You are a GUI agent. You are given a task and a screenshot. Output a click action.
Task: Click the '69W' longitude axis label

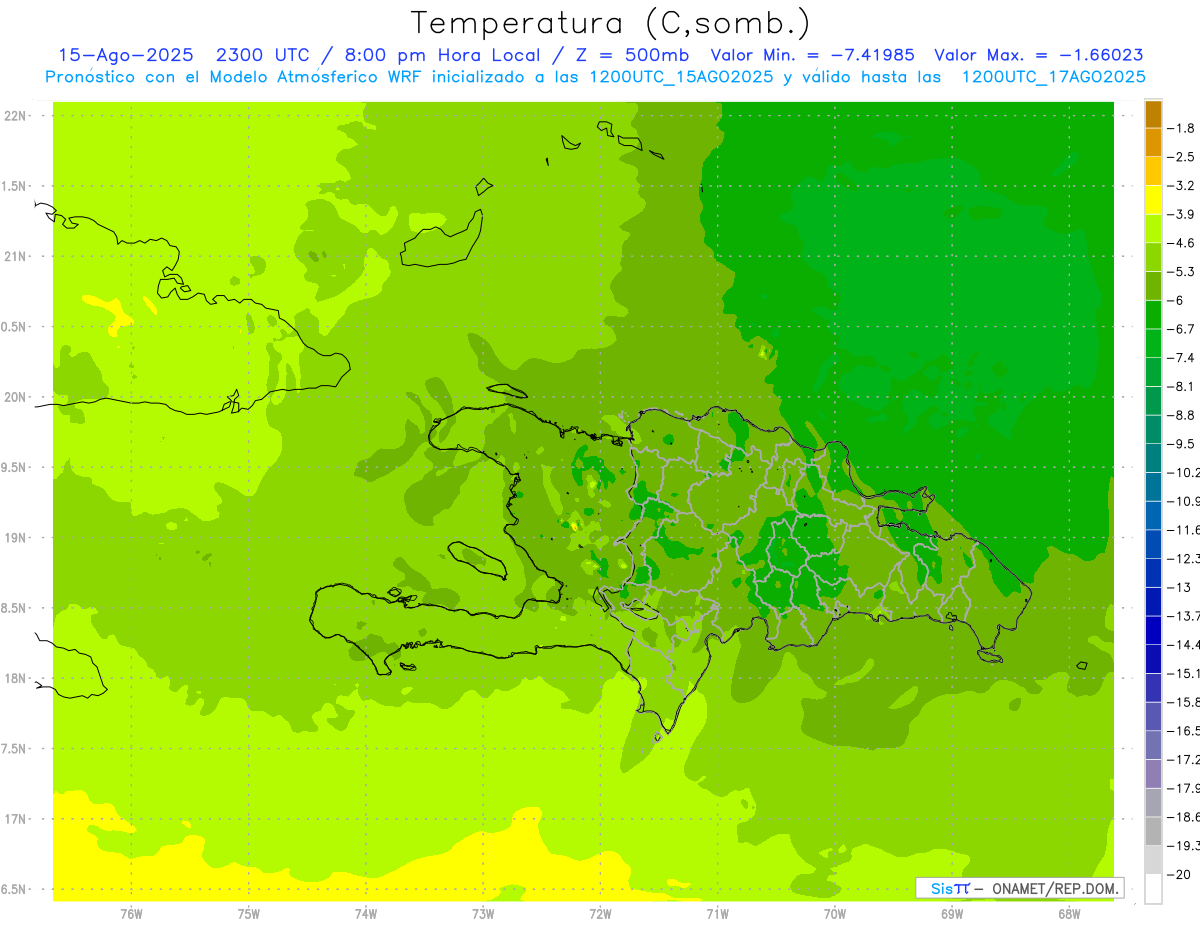tap(952, 914)
